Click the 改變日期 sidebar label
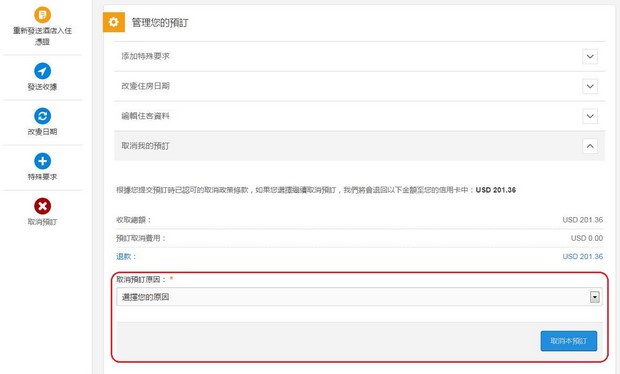Viewport: 620px width, 374px height. (42, 132)
